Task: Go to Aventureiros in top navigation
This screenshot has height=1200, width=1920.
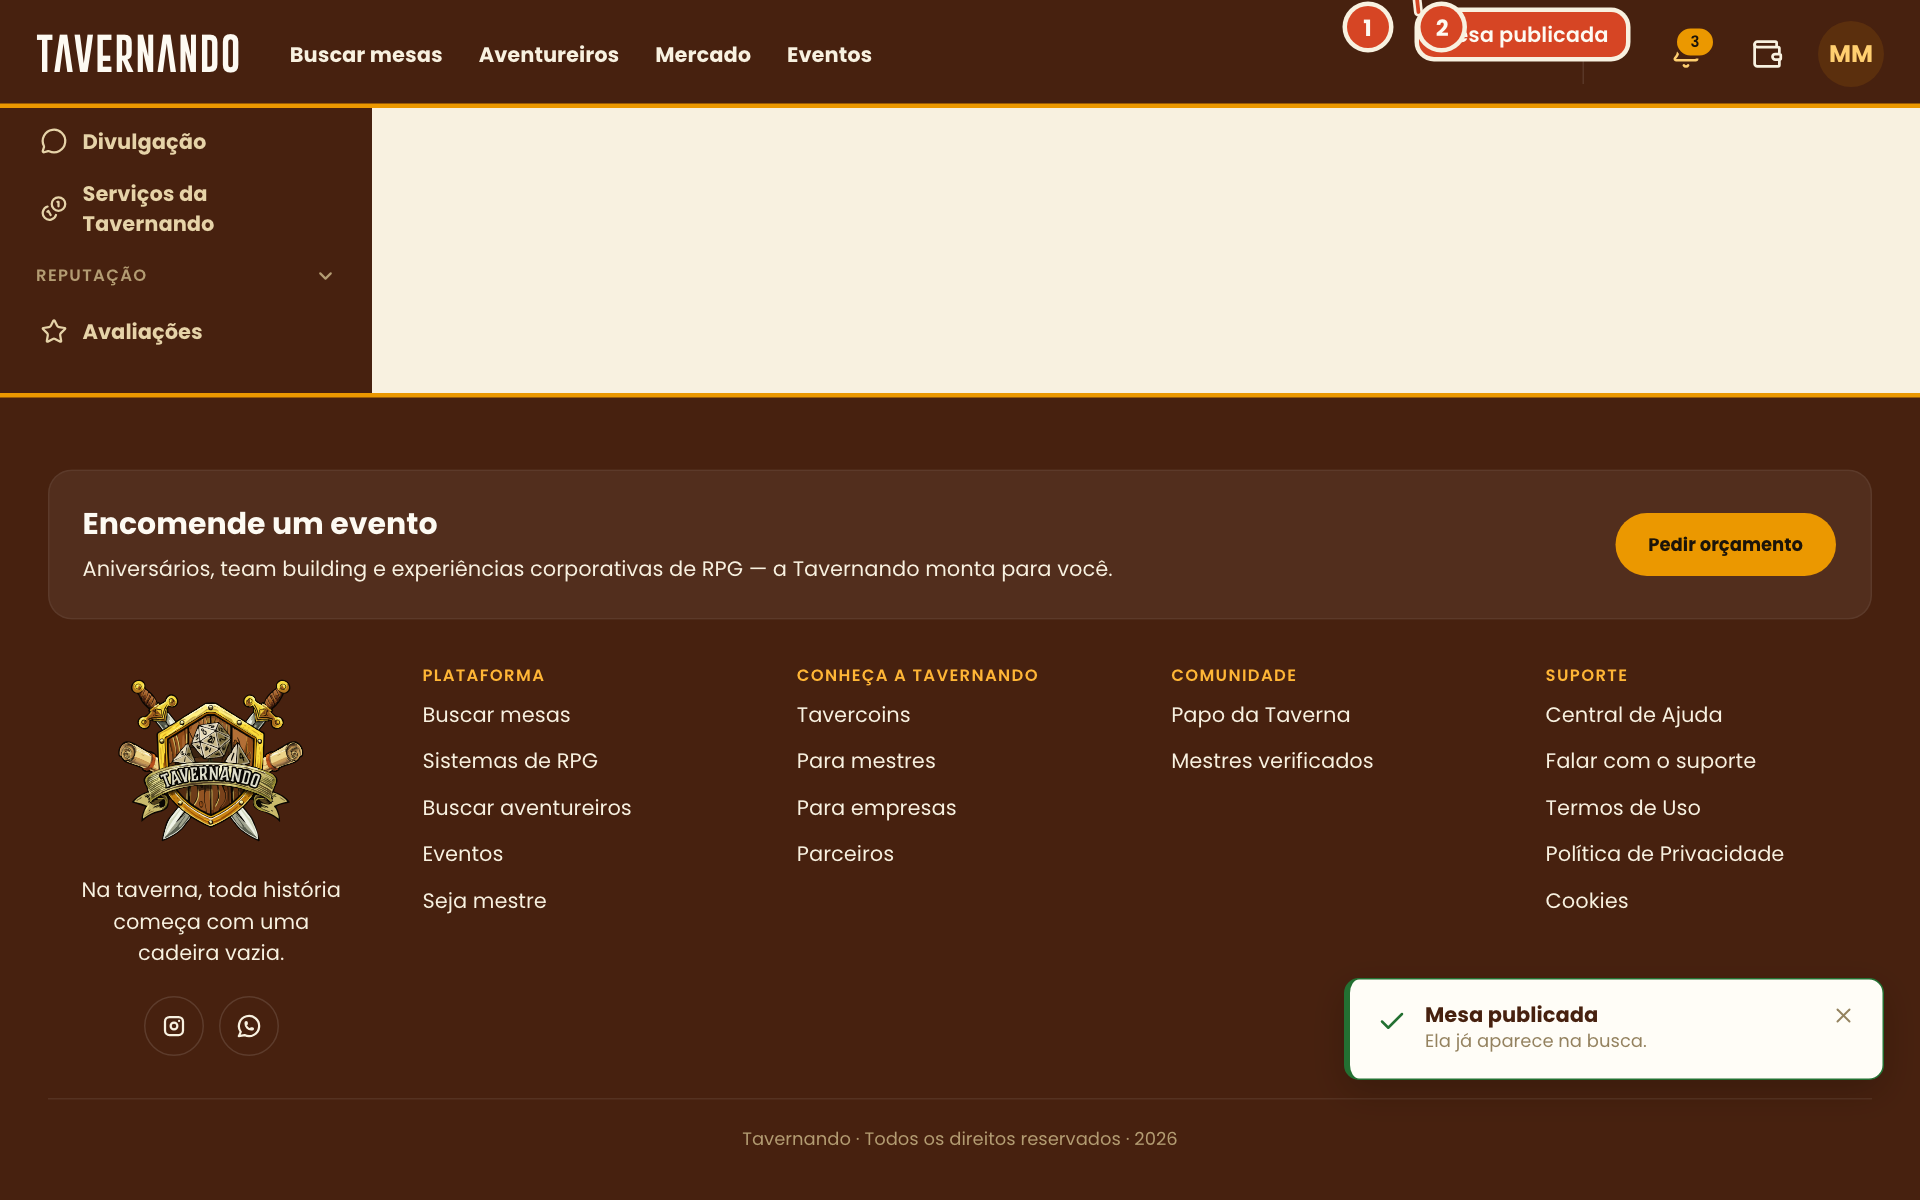Action: pyautogui.click(x=549, y=55)
